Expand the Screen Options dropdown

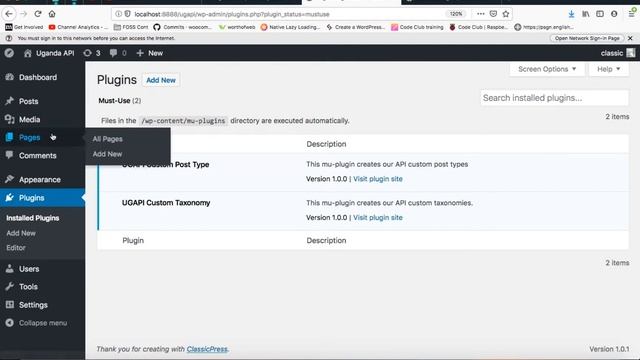pyautogui.click(x=547, y=69)
